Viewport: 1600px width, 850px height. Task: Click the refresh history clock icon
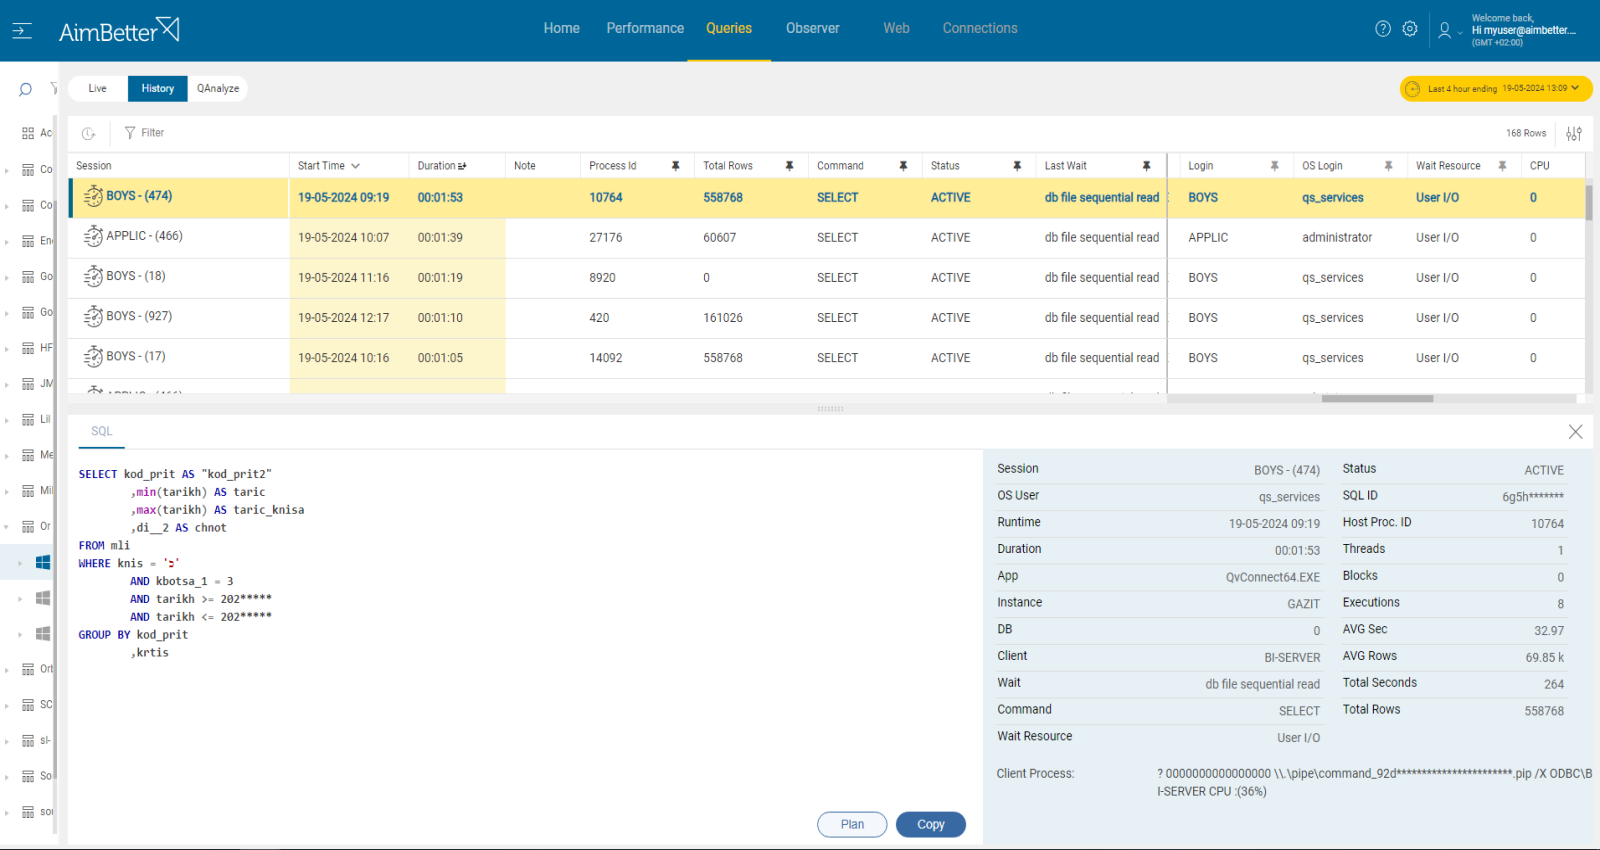tap(89, 133)
